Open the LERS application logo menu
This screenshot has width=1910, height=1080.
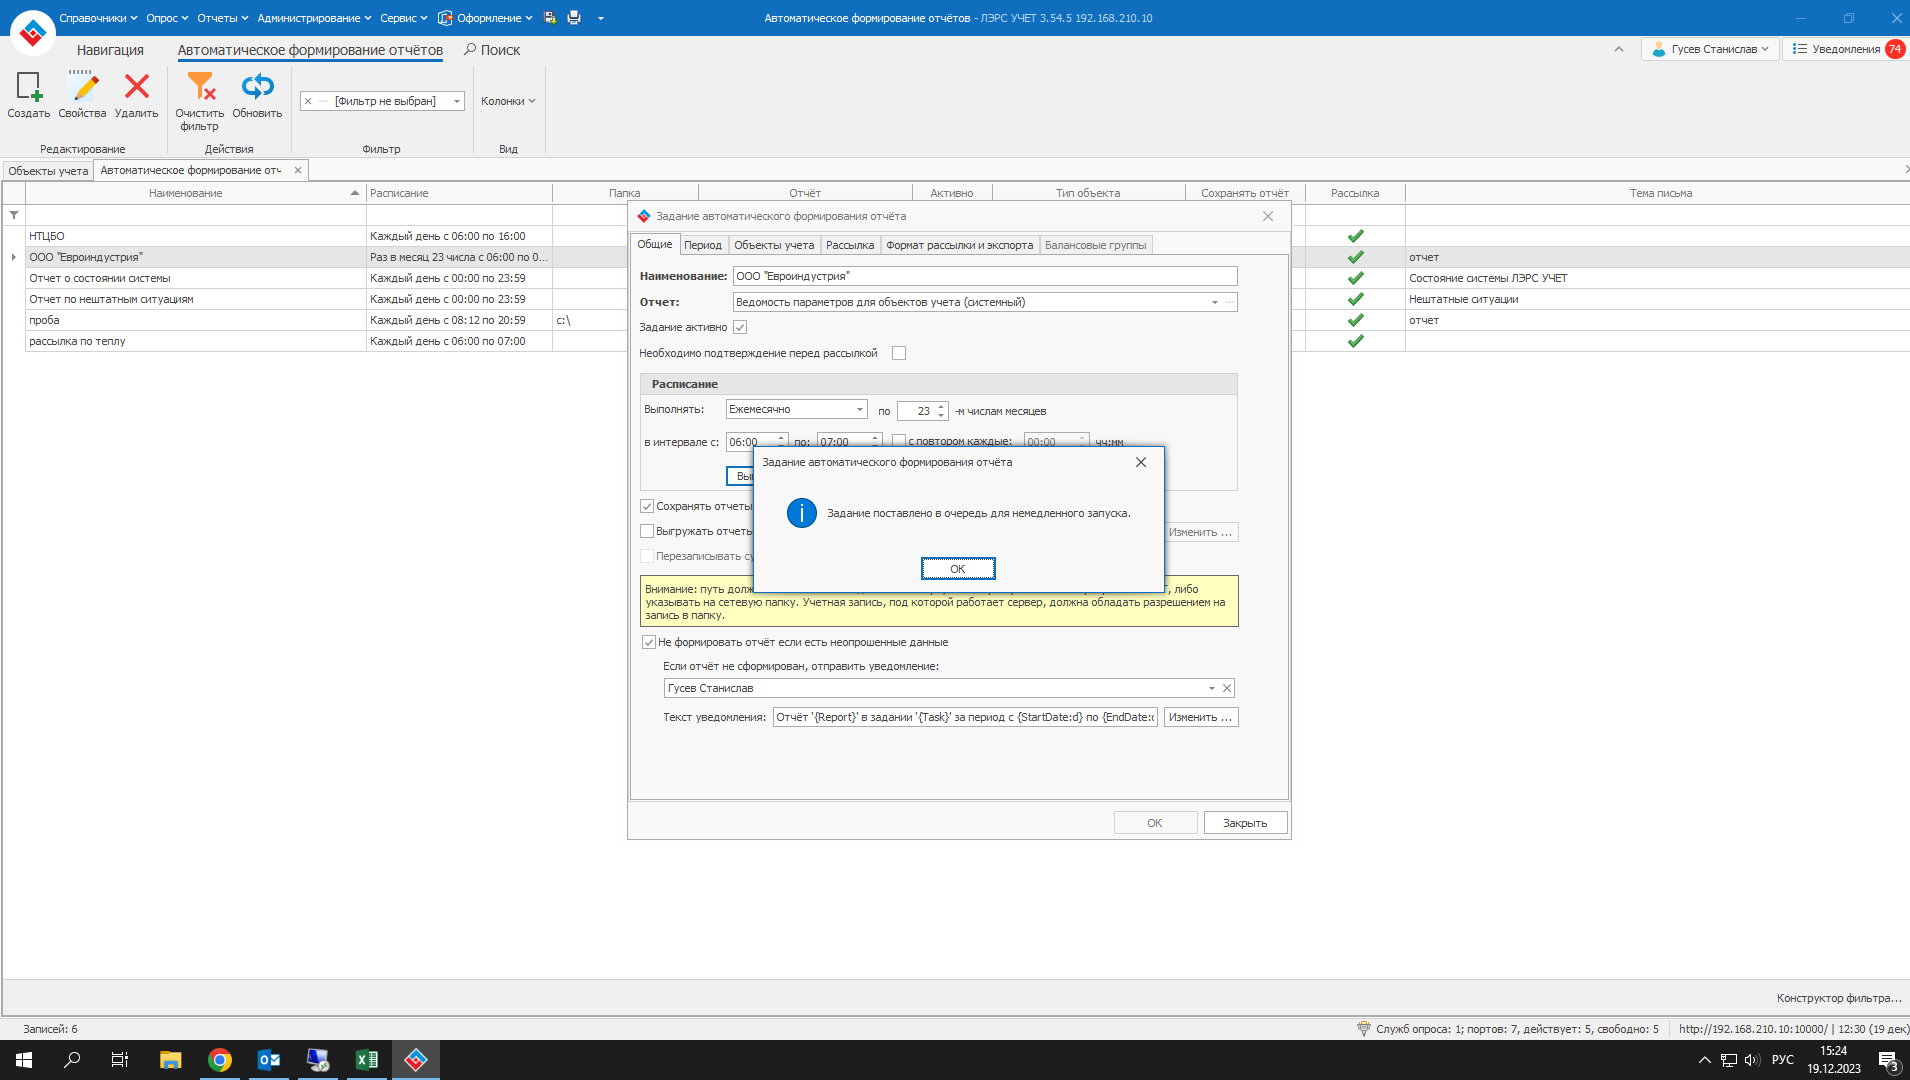(x=32, y=33)
